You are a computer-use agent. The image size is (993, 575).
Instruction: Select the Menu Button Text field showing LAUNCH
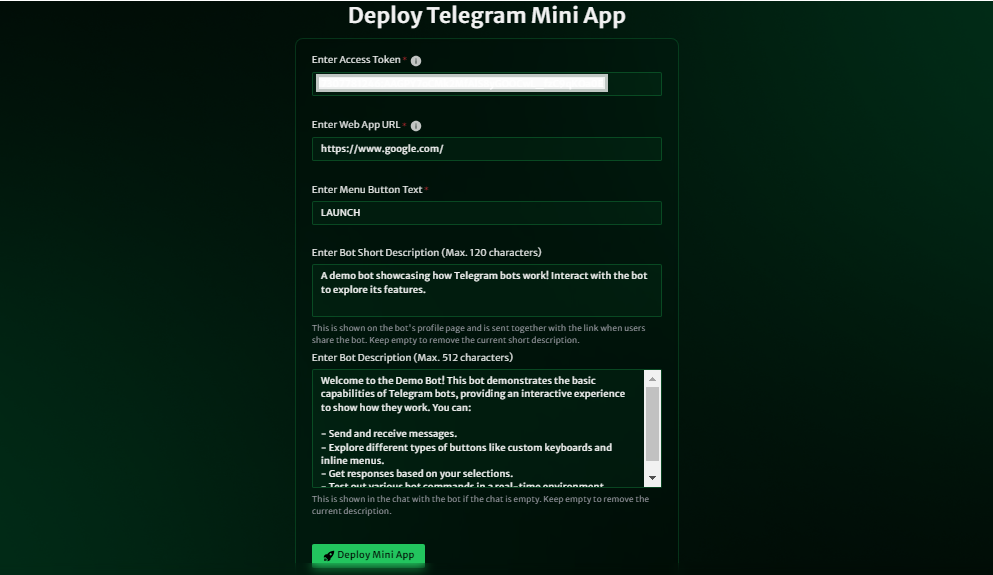(486, 213)
